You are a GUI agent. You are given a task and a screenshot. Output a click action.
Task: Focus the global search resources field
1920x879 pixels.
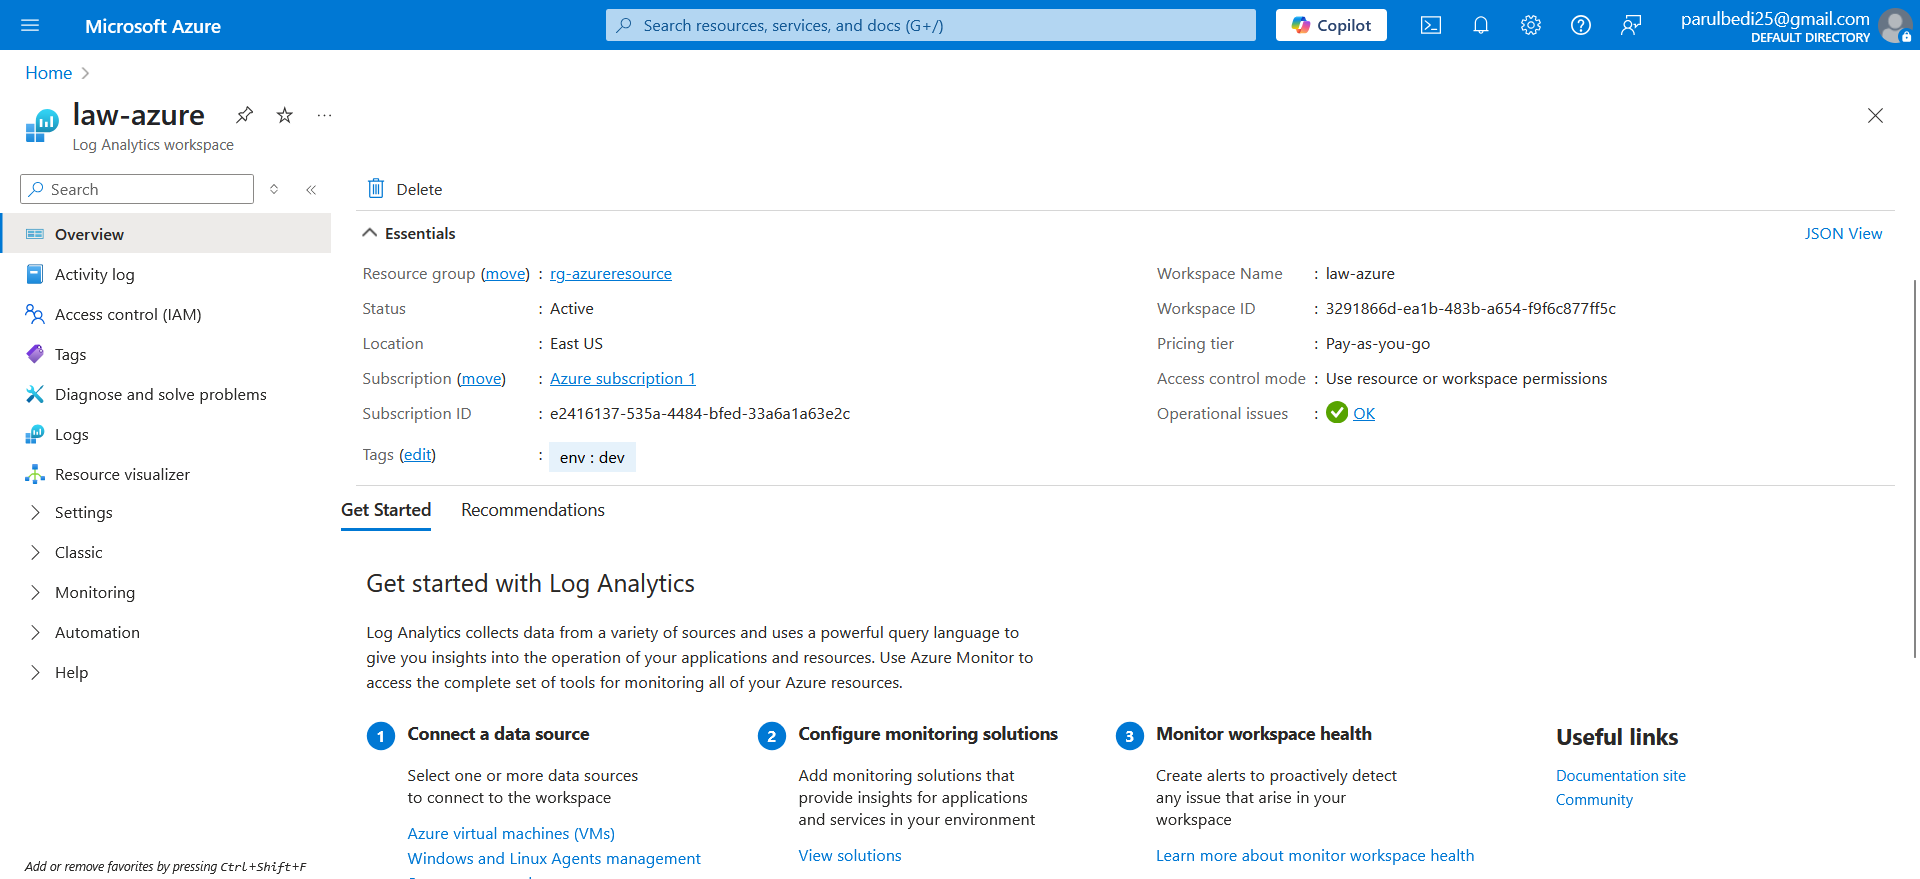pos(930,25)
